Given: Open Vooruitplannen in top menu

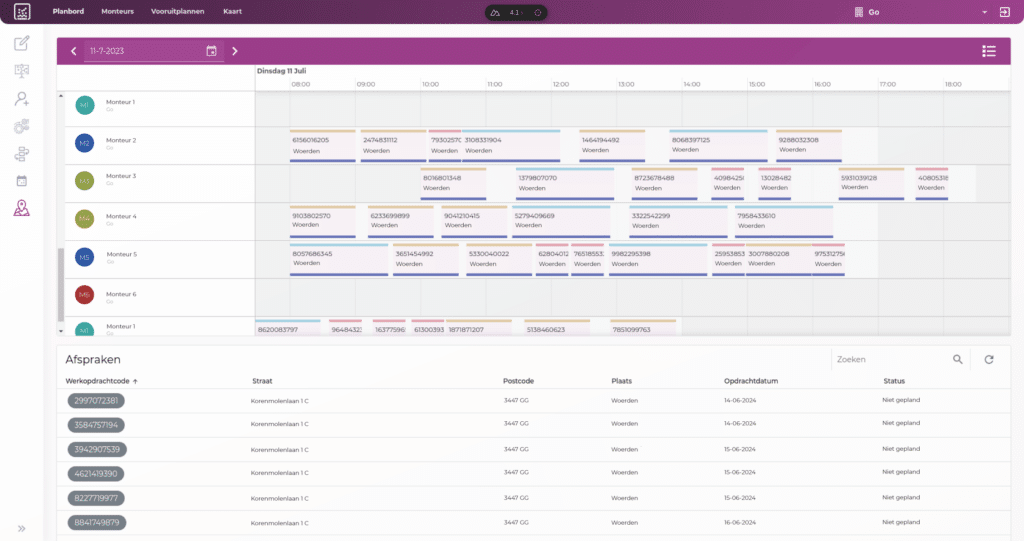Looking at the screenshot, I should point(178,12).
